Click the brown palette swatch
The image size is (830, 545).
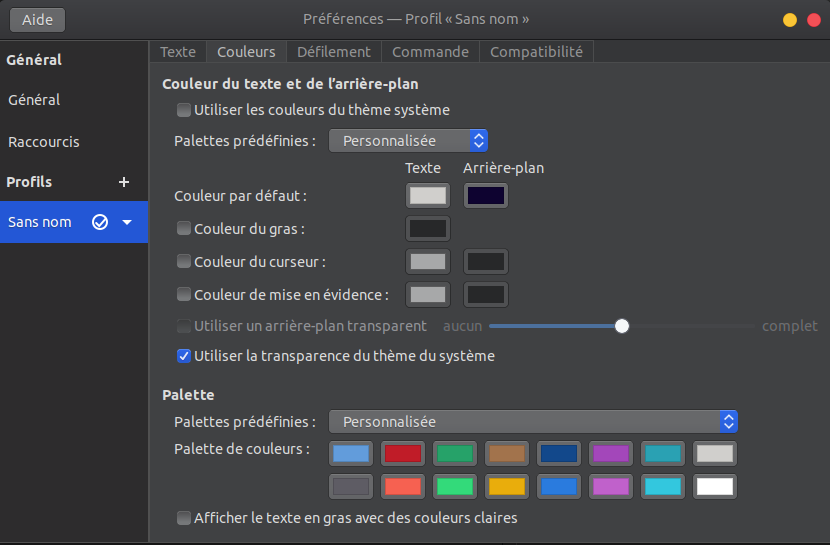pyautogui.click(x=507, y=453)
